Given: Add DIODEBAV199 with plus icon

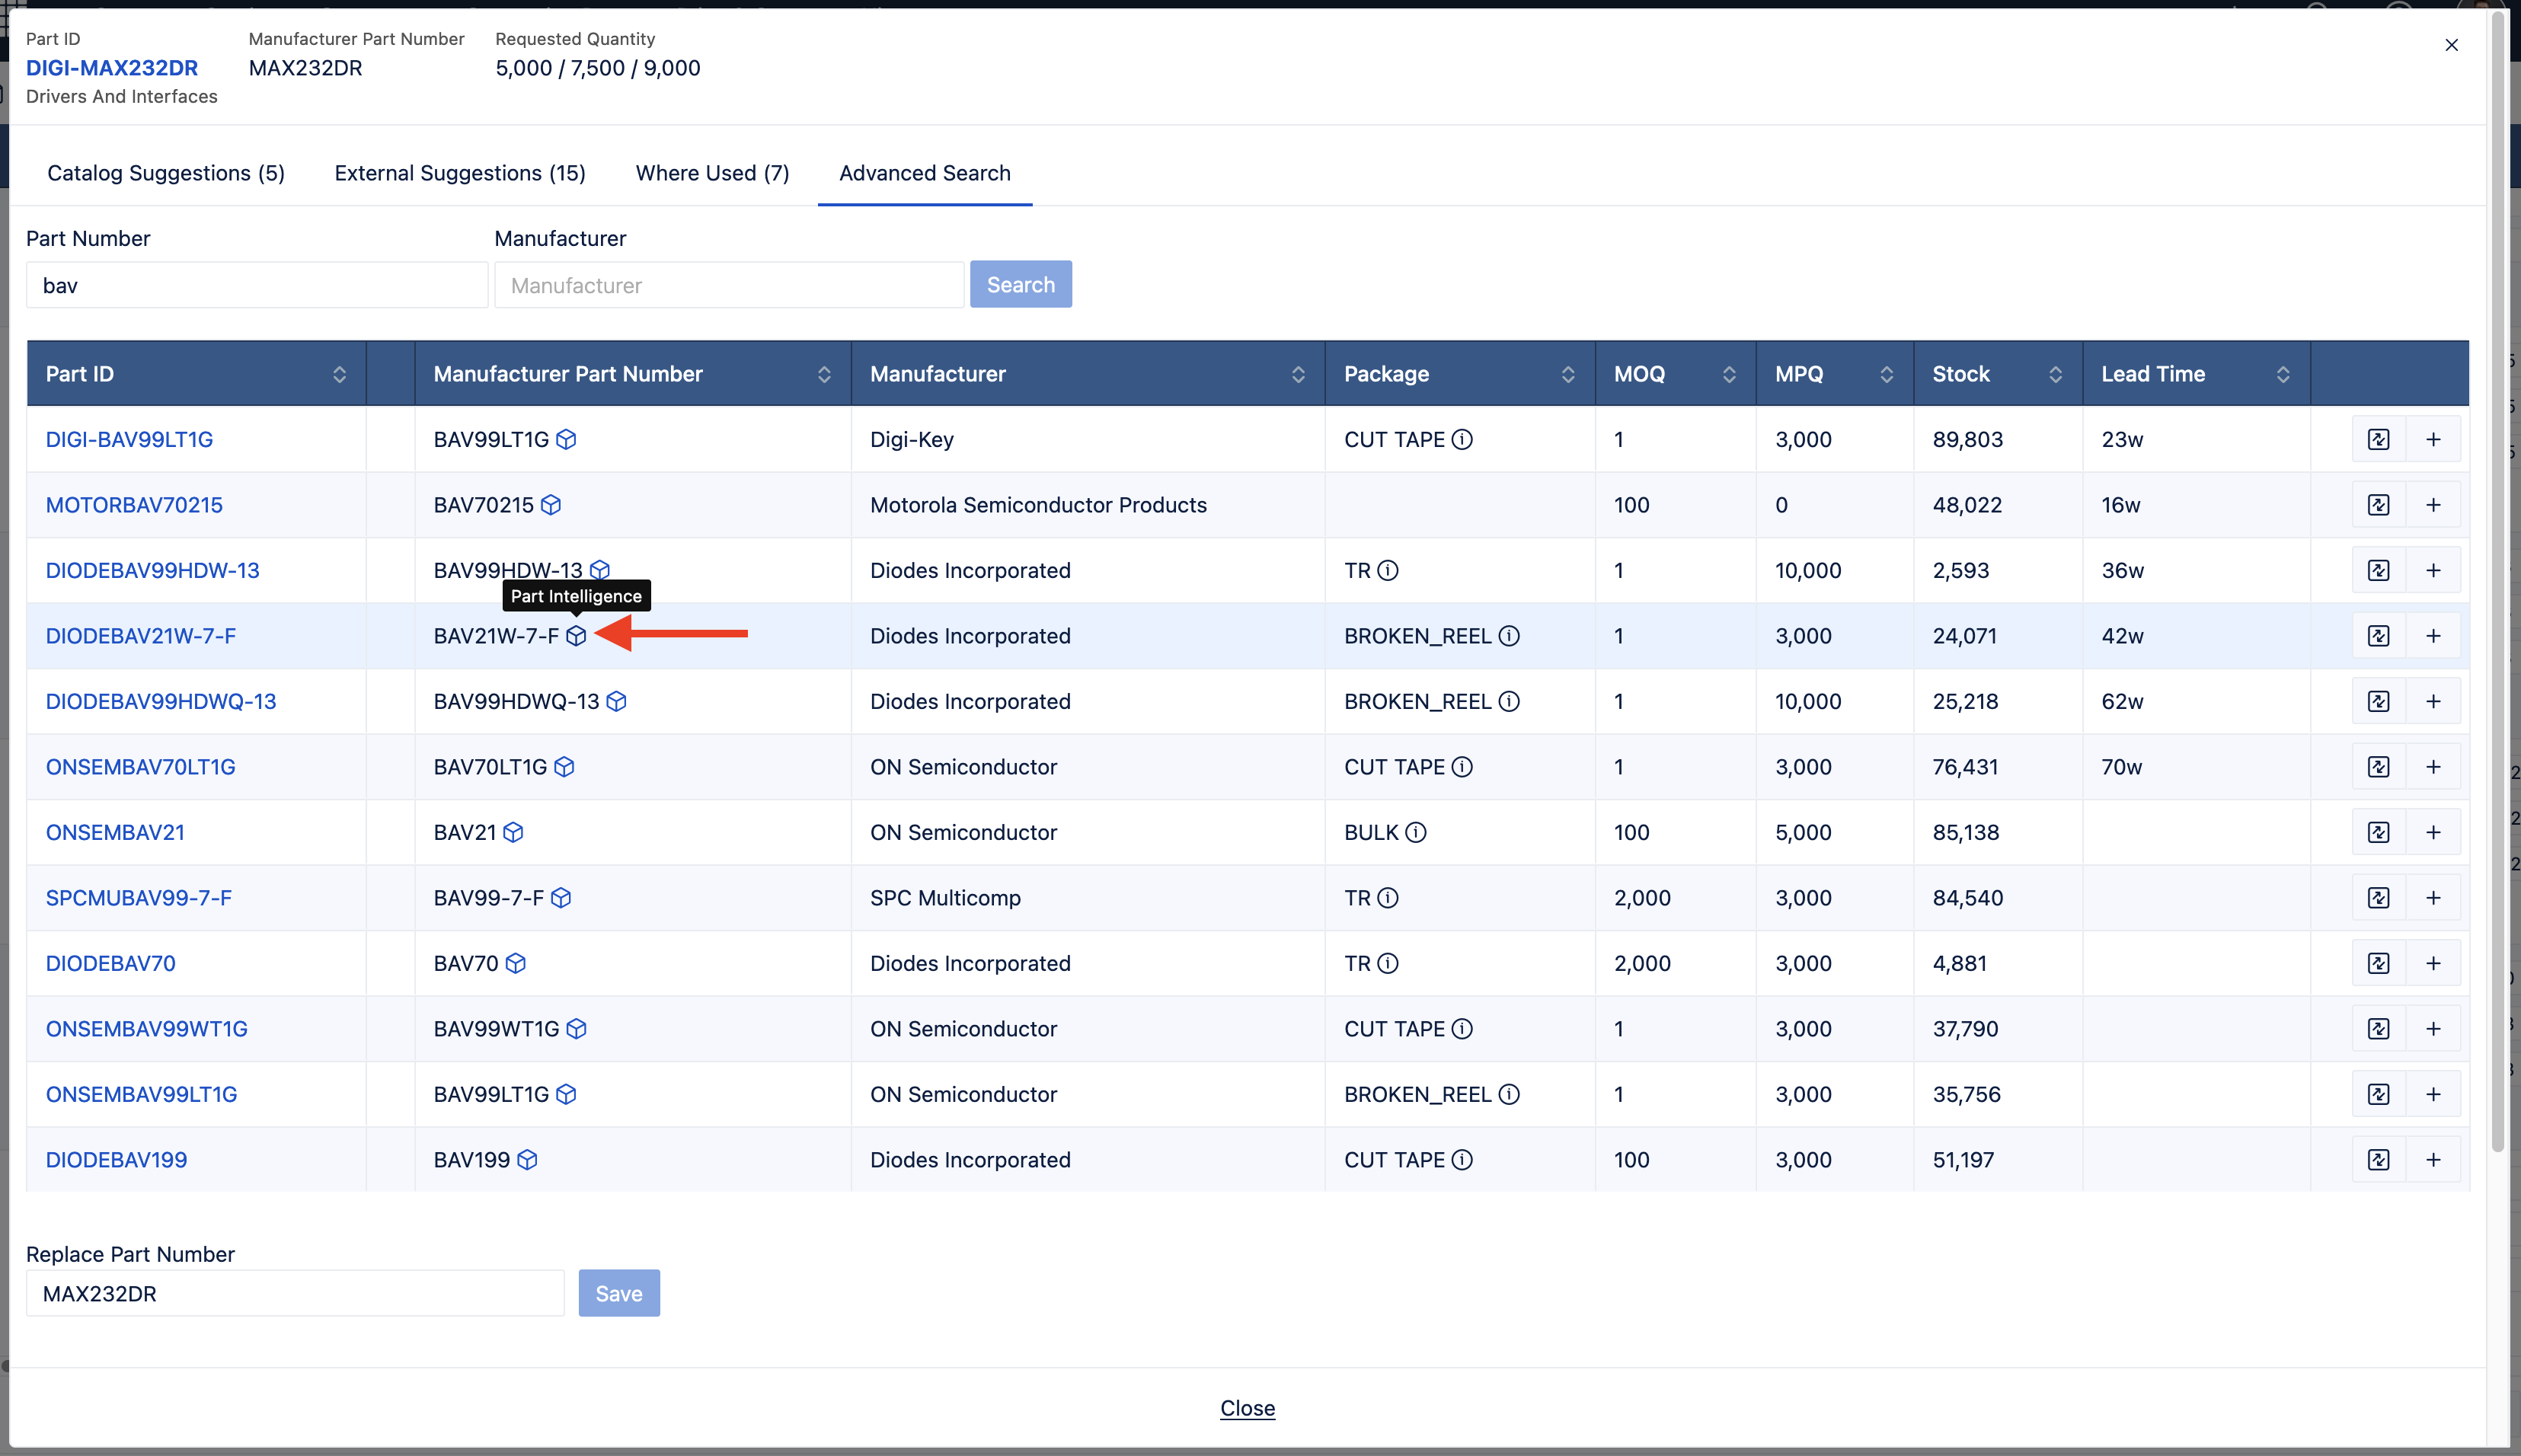Looking at the screenshot, I should coord(2433,1160).
